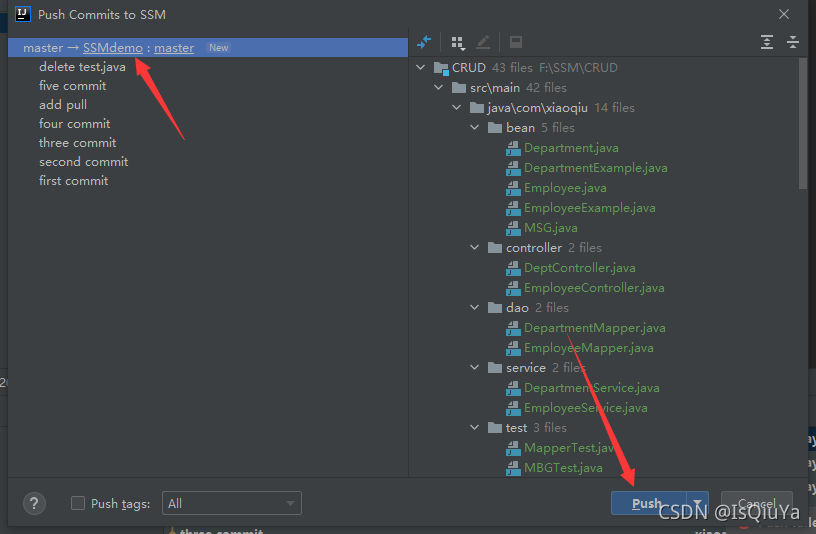Collapse the controller folder chevron
The image size is (816, 534).
click(x=475, y=248)
